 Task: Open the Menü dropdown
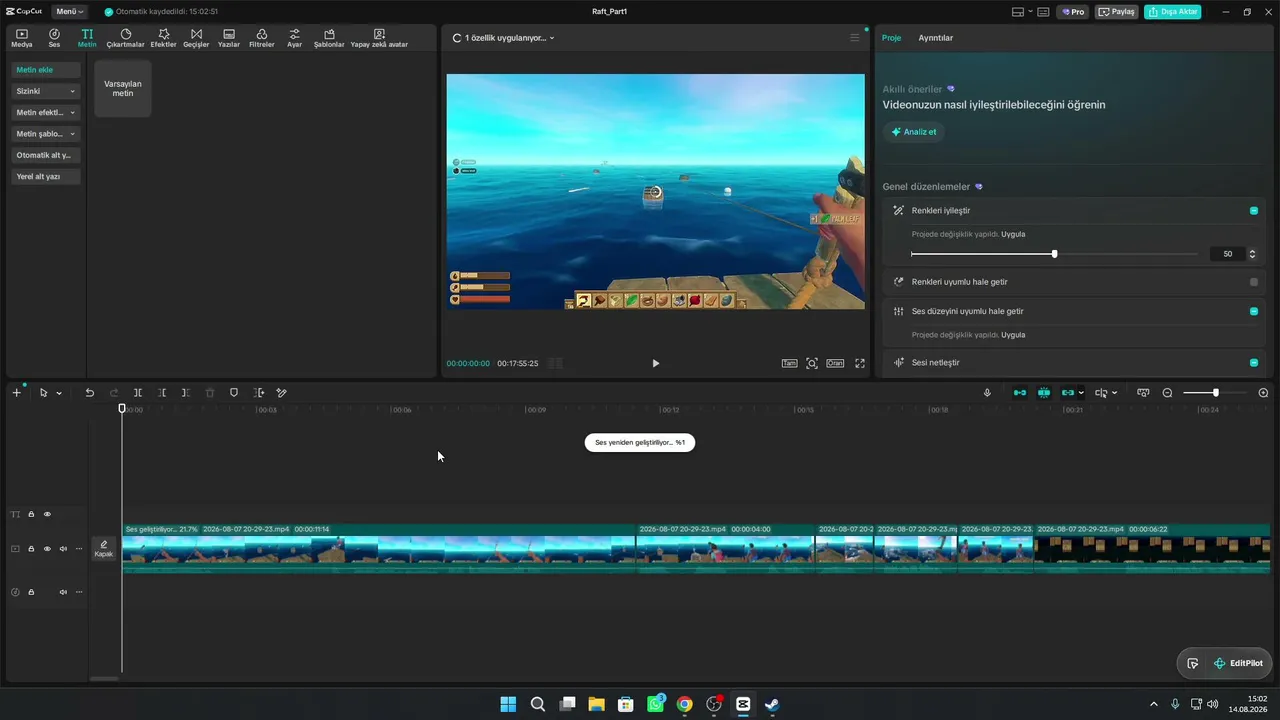[x=69, y=12]
